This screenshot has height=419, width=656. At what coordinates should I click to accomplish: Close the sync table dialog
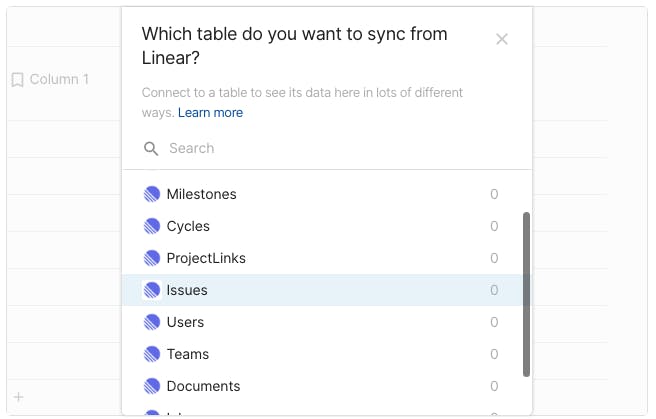(502, 39)
